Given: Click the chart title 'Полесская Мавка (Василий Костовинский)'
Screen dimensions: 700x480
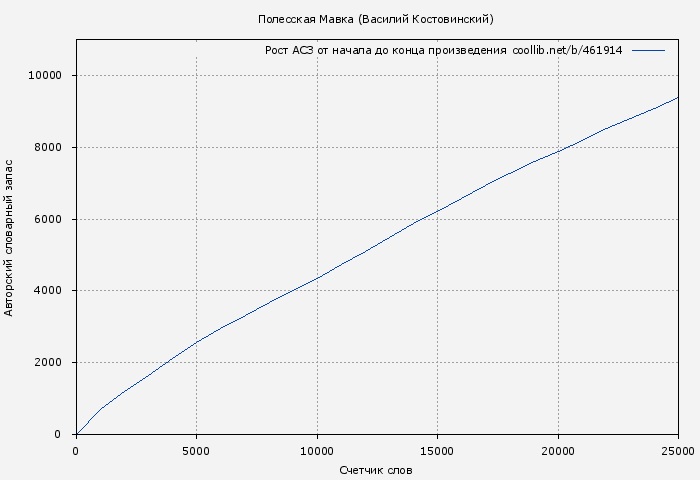Looking at the screenshot, I should (375, 19).
